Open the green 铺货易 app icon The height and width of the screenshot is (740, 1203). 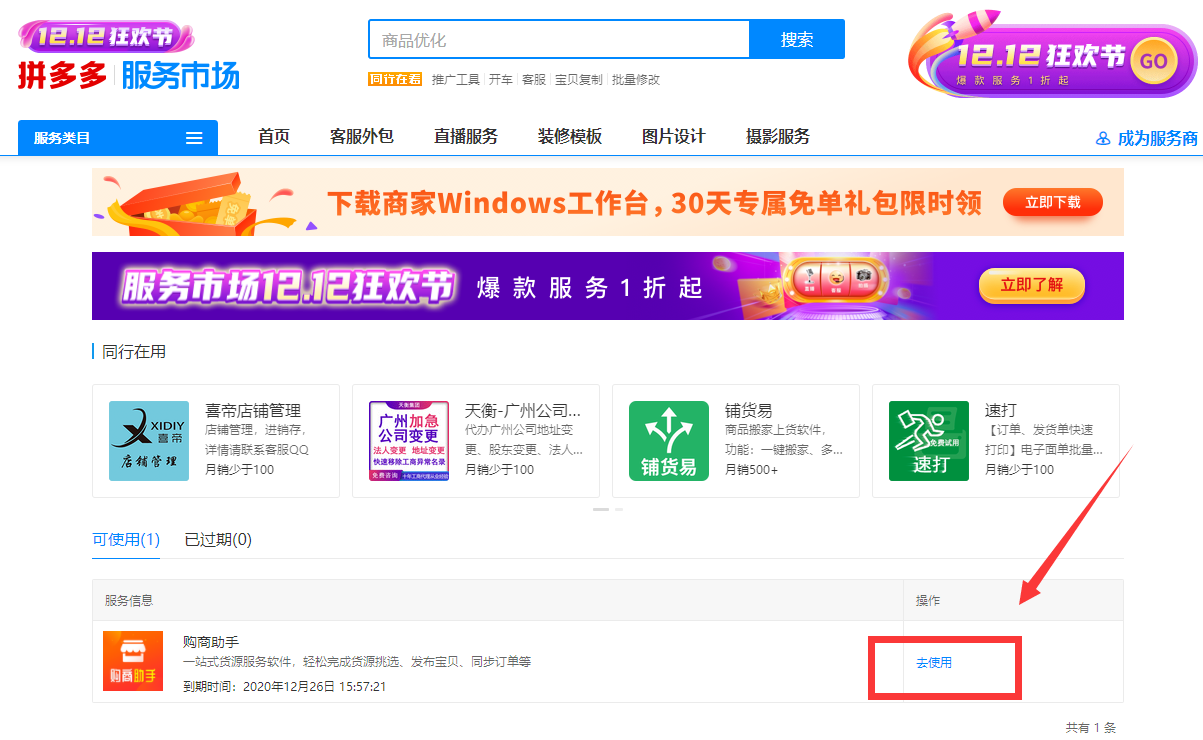[x=669, y=441]
